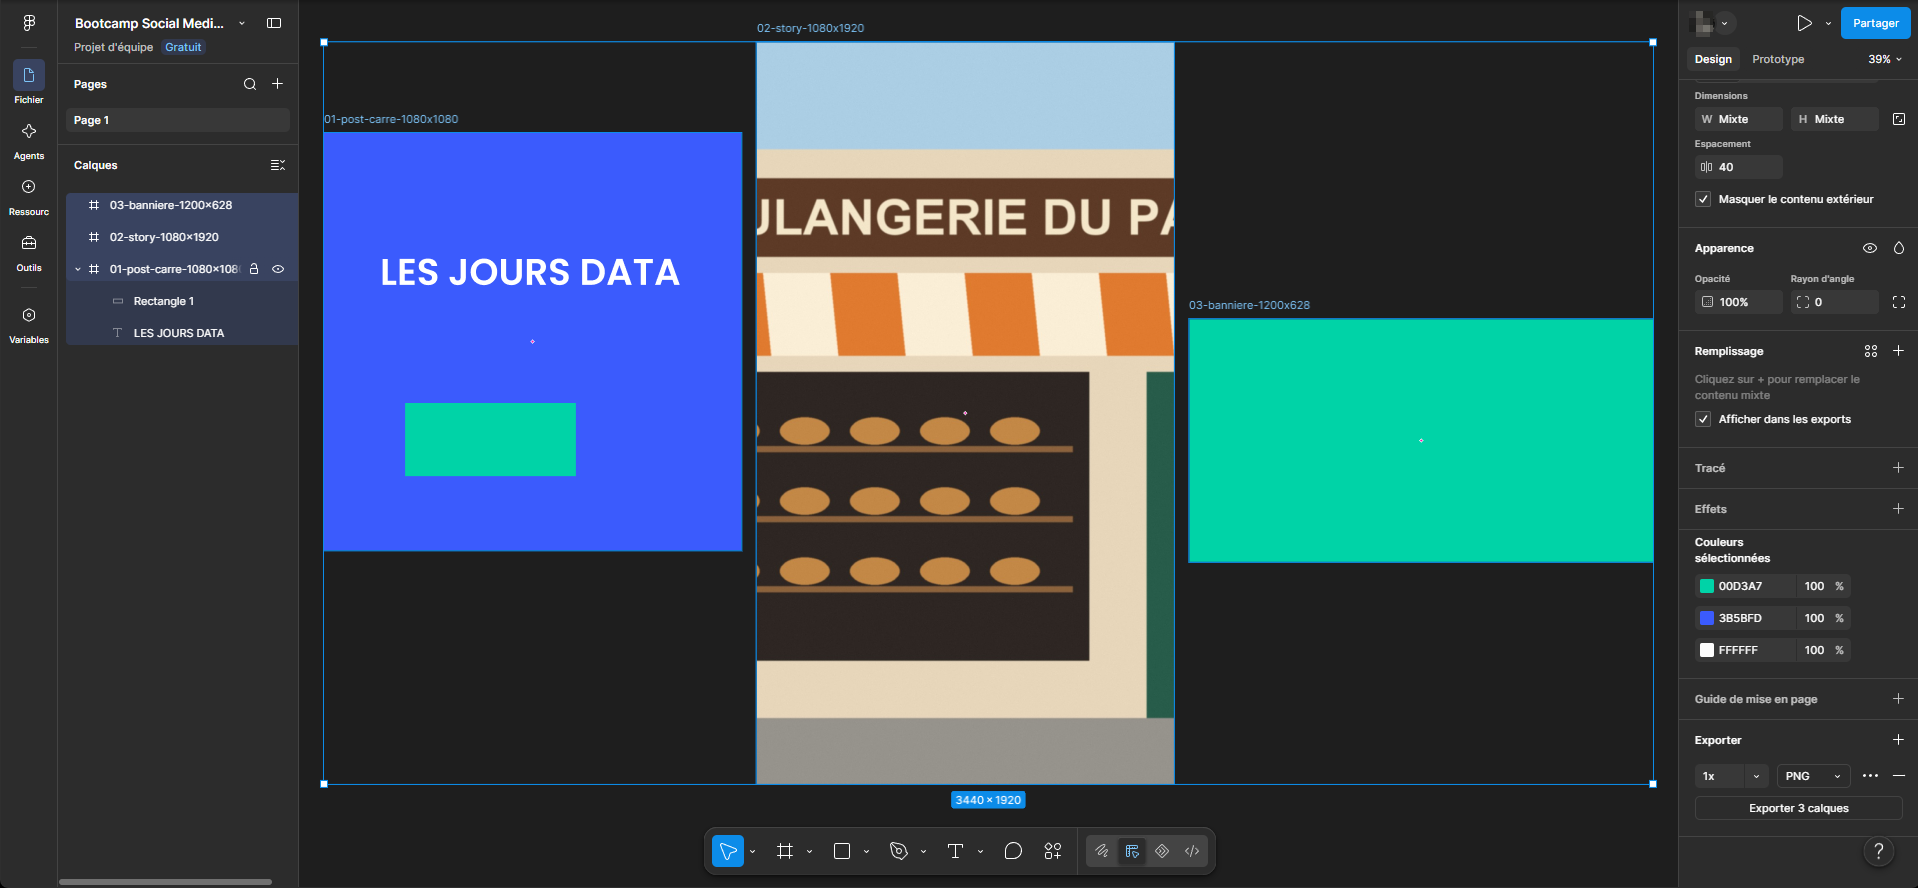Select the Comment tool

(1013, 851)
